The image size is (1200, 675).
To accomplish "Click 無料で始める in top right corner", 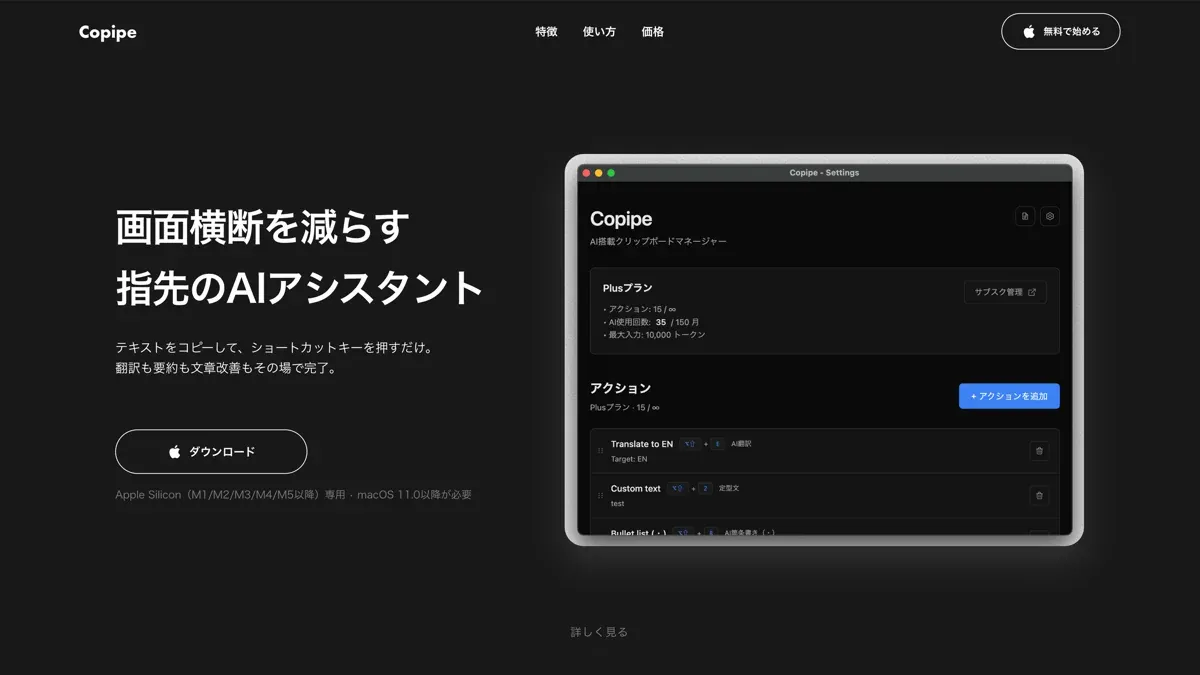I will coord(1061,31).
